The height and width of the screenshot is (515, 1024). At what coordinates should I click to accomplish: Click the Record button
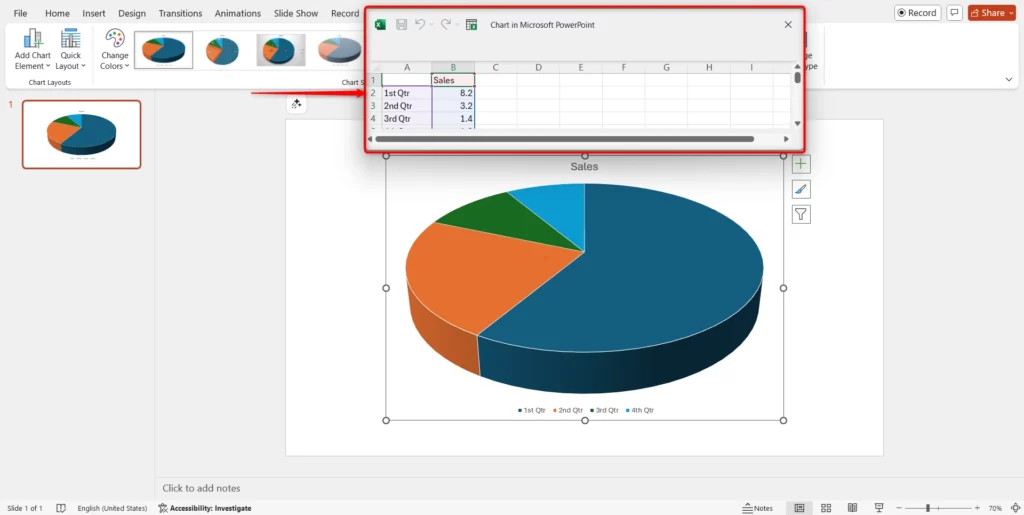click(916, 13)
